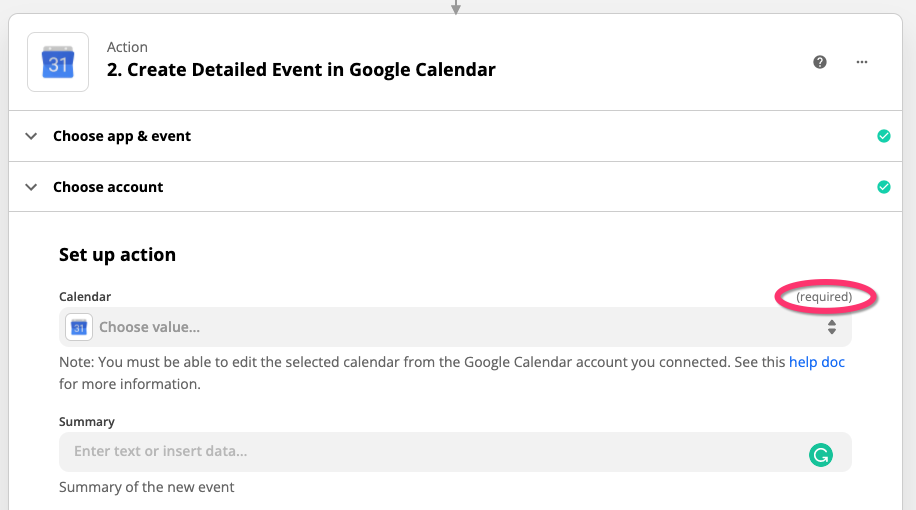Click the "Summary of the new event" hint text
The image size is (916, 510).
[x=147, y=487]
